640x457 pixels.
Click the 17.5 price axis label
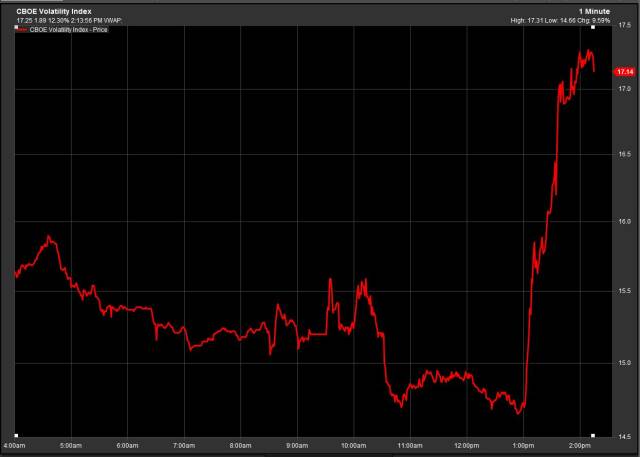click(x=624, y=25)
